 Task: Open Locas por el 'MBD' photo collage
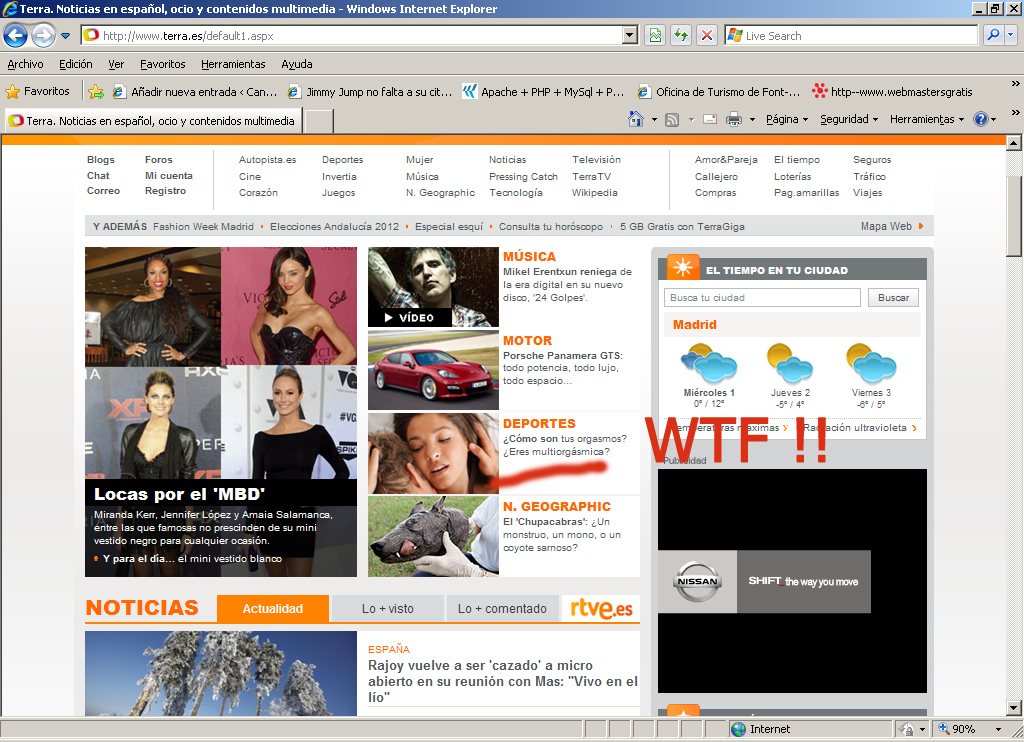click(x=221, y=411)
